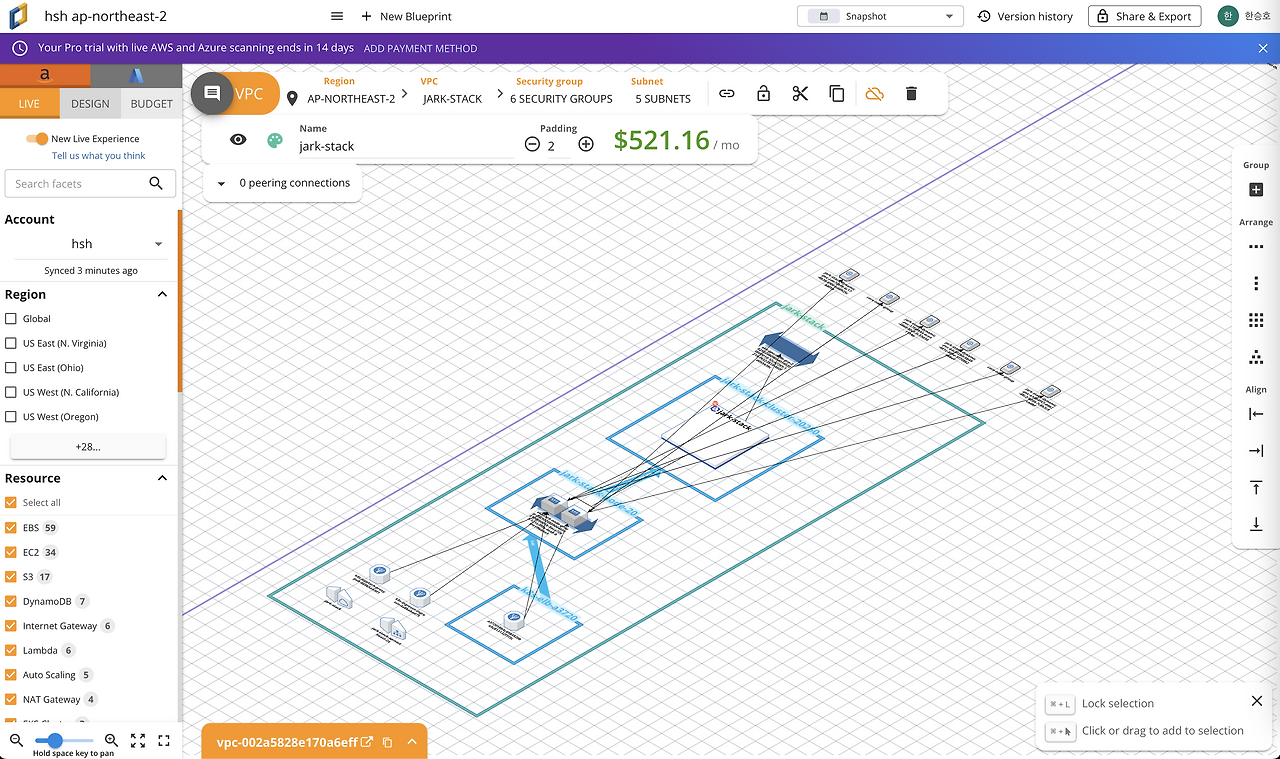The image size is (1280, 759).
Task: Arrange selection in a vertical column
Action: [1256, 284]
